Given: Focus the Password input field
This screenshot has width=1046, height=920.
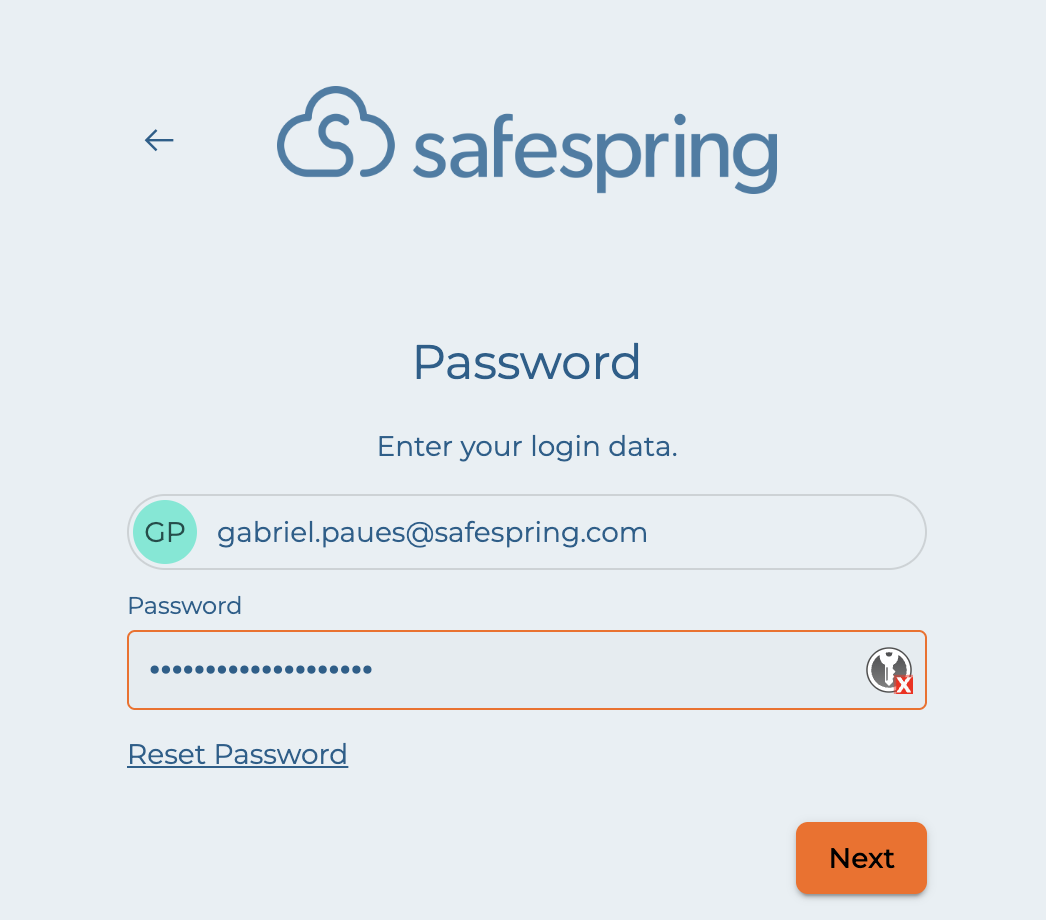Looking at the screenshot, I should (x=500, y=670).
